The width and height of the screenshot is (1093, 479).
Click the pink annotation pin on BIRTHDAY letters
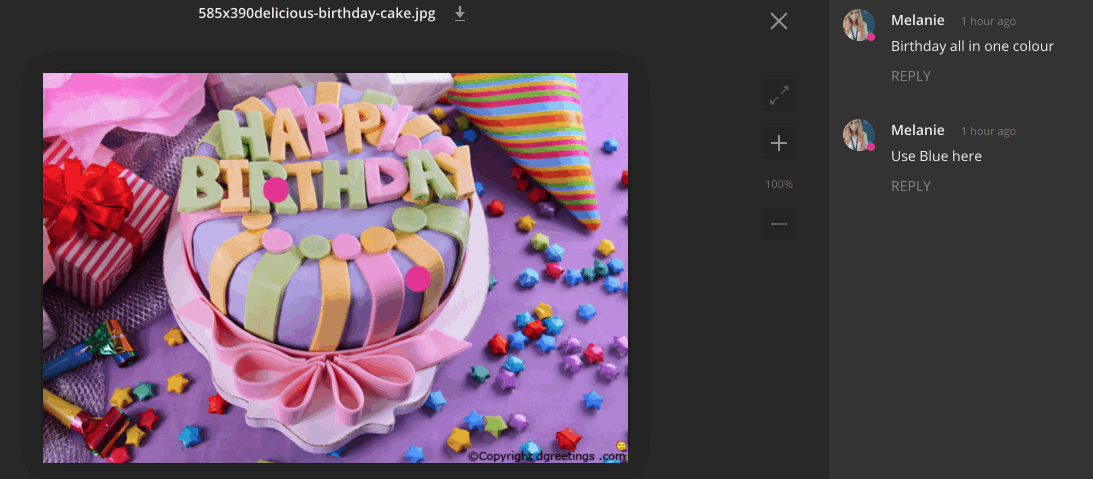276,189
